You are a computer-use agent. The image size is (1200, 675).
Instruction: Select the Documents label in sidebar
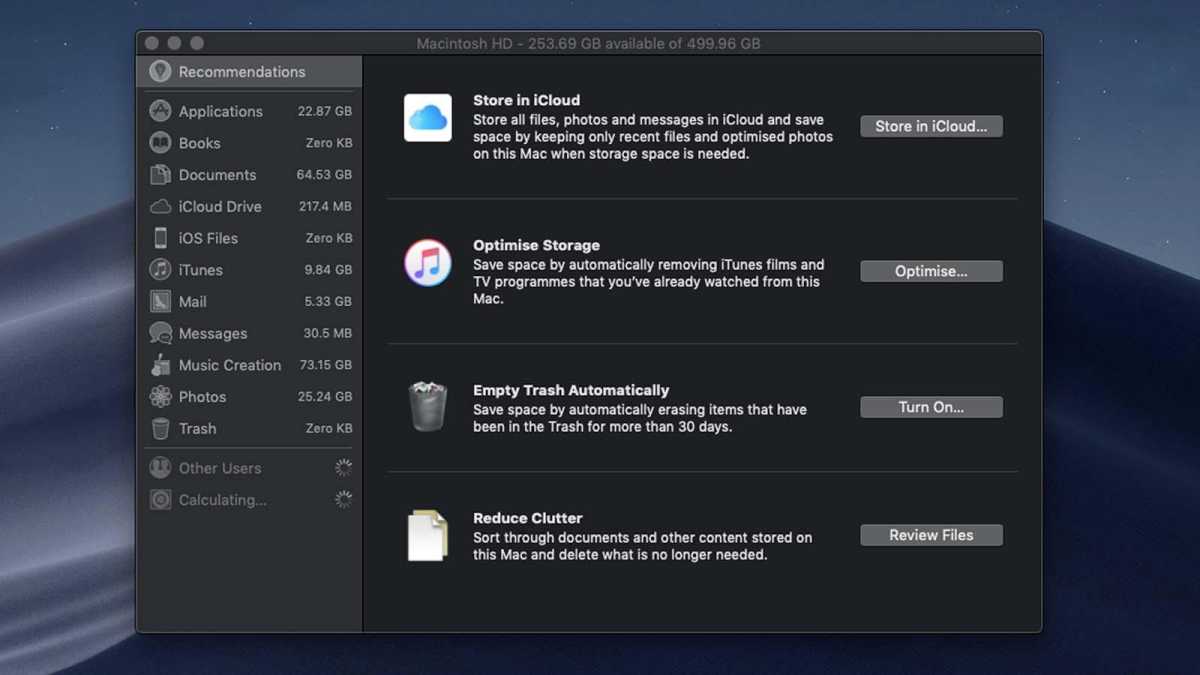218,175
